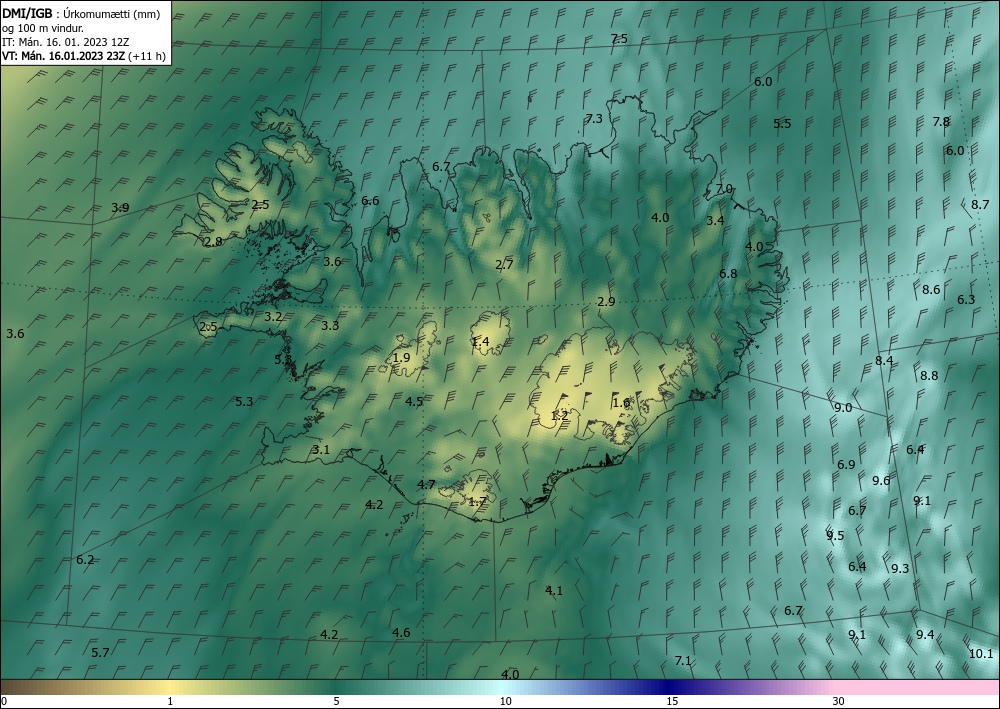Select the 4.5 value on the map
The height and width of the screenshot is (709, 1000).
(x=414, y=402)
